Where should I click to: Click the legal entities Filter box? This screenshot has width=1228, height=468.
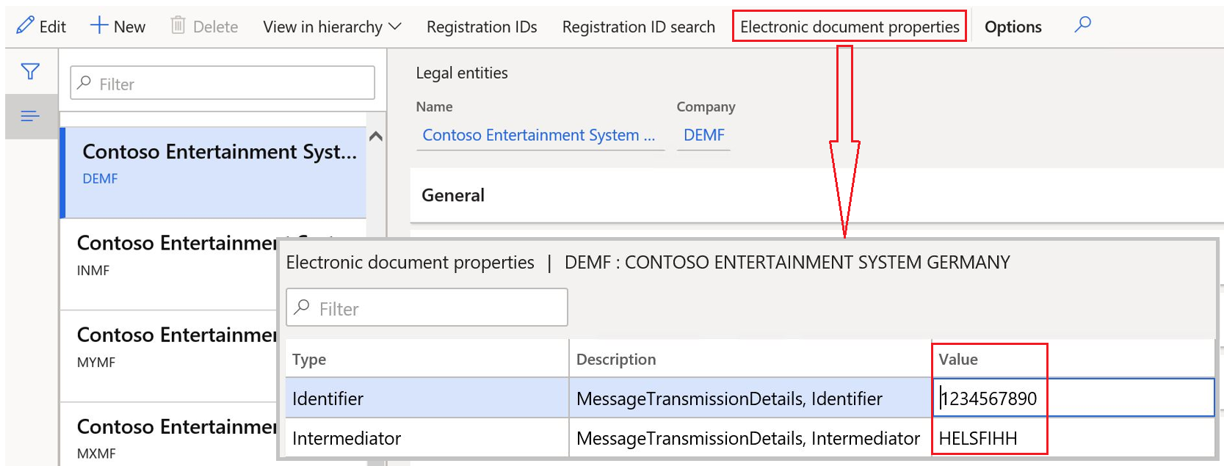222,83
